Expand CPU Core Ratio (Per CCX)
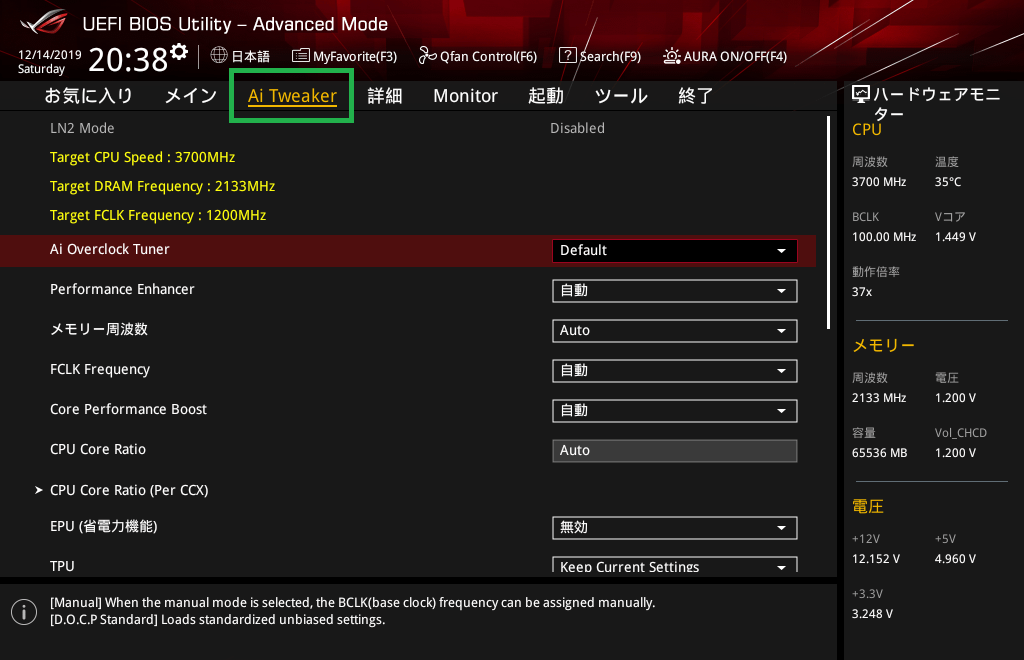 128,490
